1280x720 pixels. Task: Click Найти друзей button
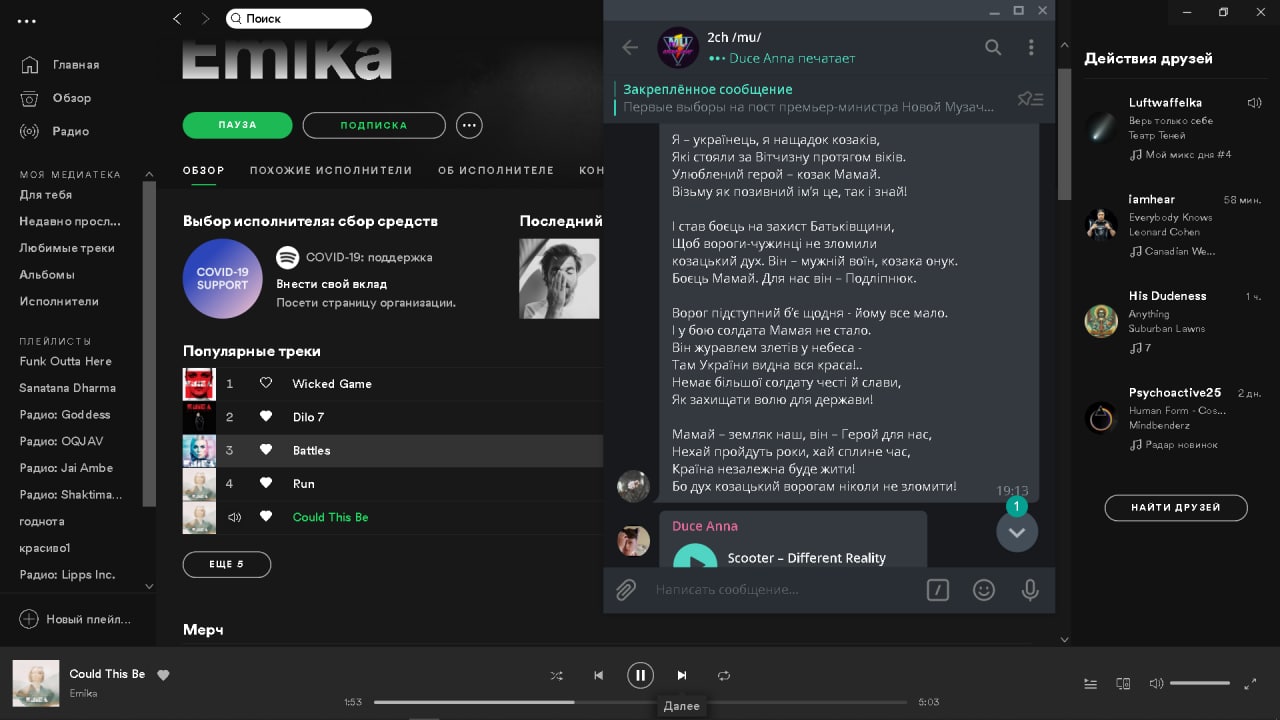coord(1176,508)
